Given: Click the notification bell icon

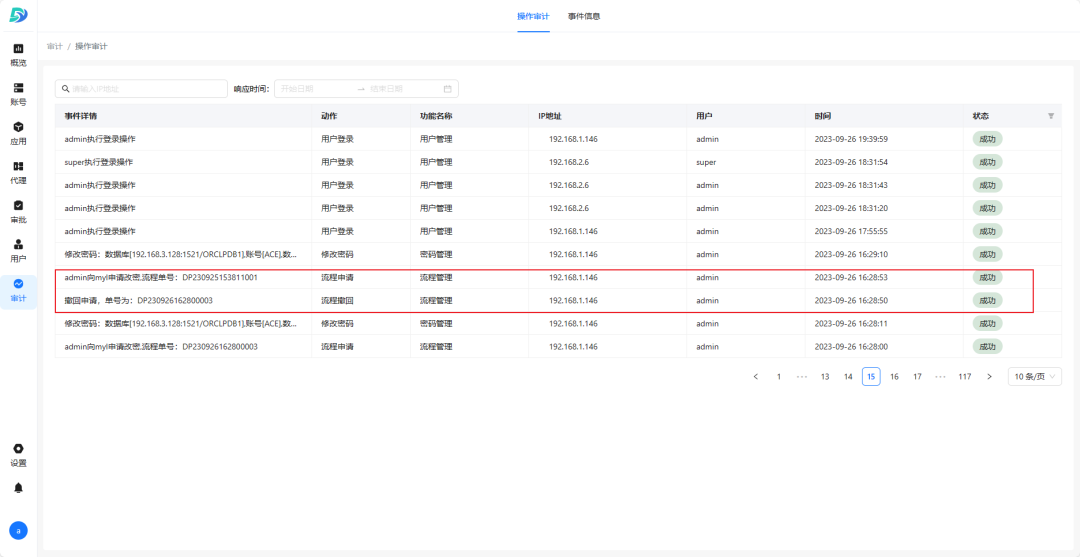Looking at the screenshot, I should click(19, 487).
